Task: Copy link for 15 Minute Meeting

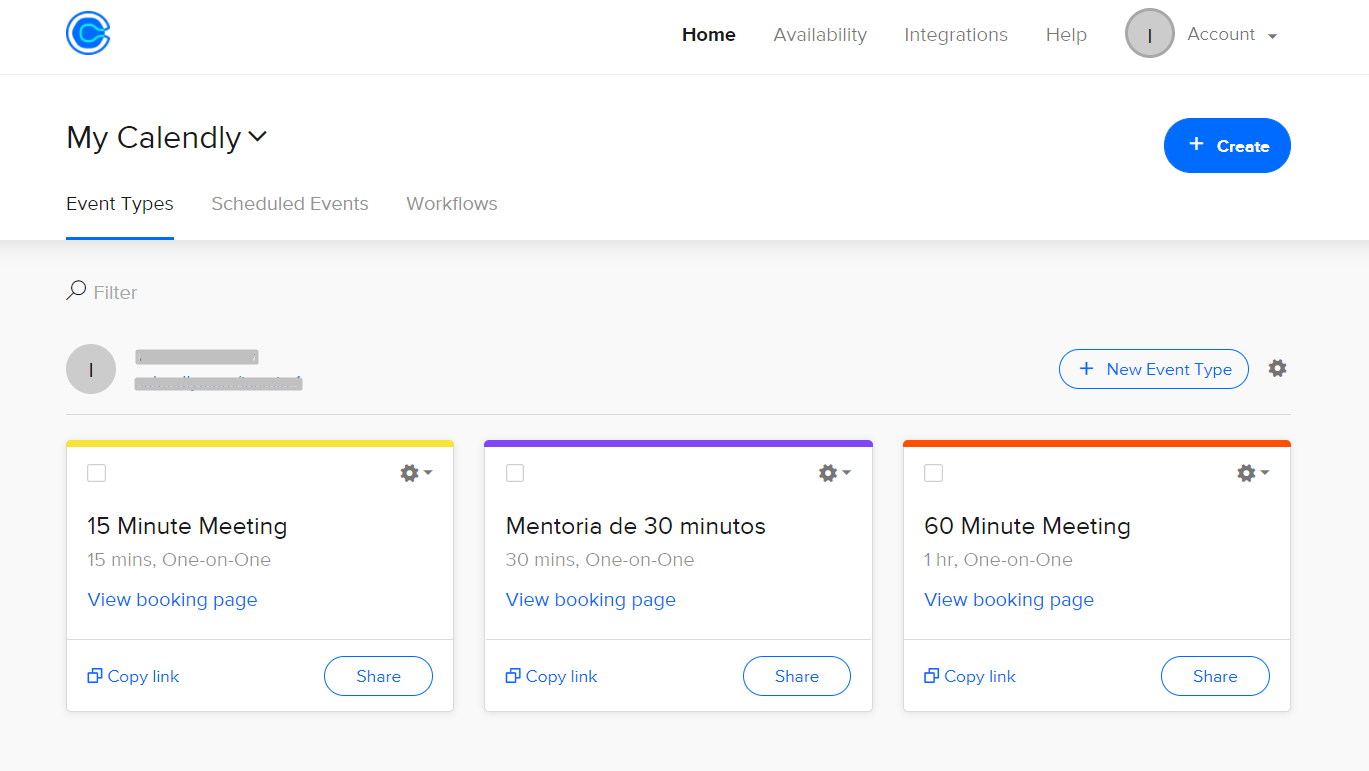Action: pos(133,676)
